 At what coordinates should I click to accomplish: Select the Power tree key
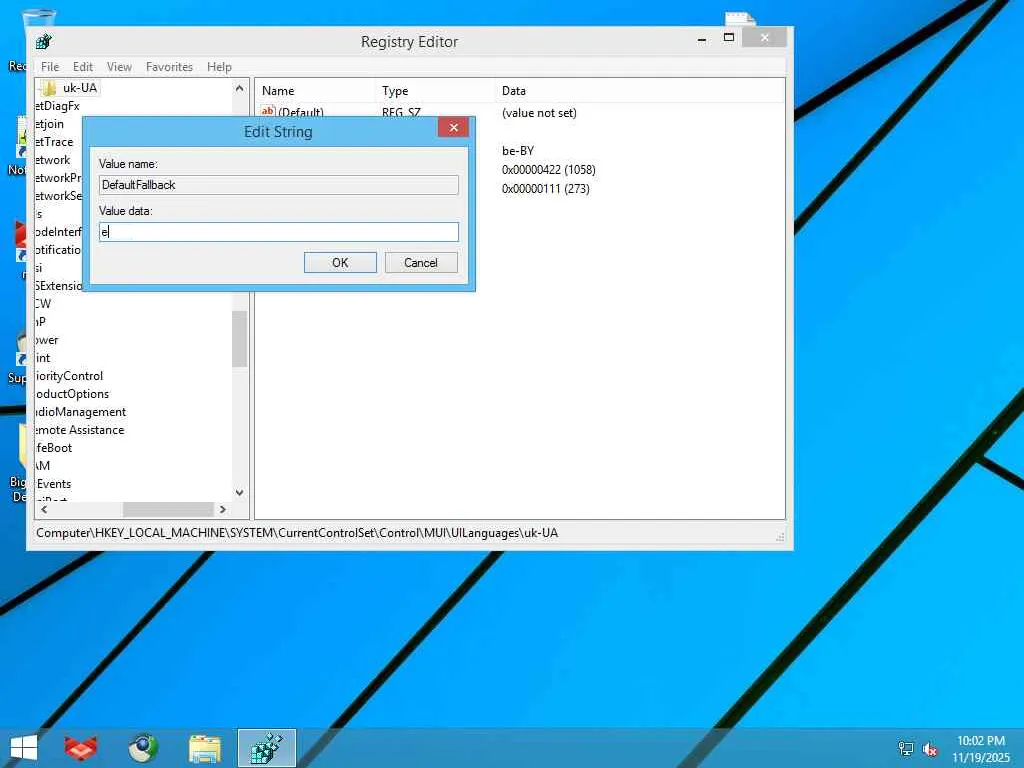pos(47,340)
